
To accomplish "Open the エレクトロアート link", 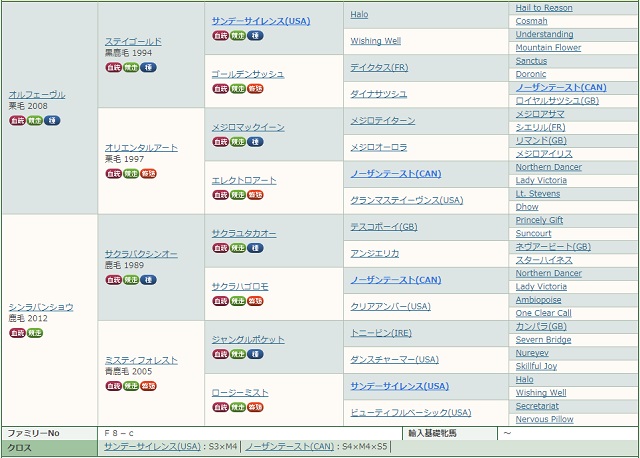I will pyautogui.click(x=244, y=180).
